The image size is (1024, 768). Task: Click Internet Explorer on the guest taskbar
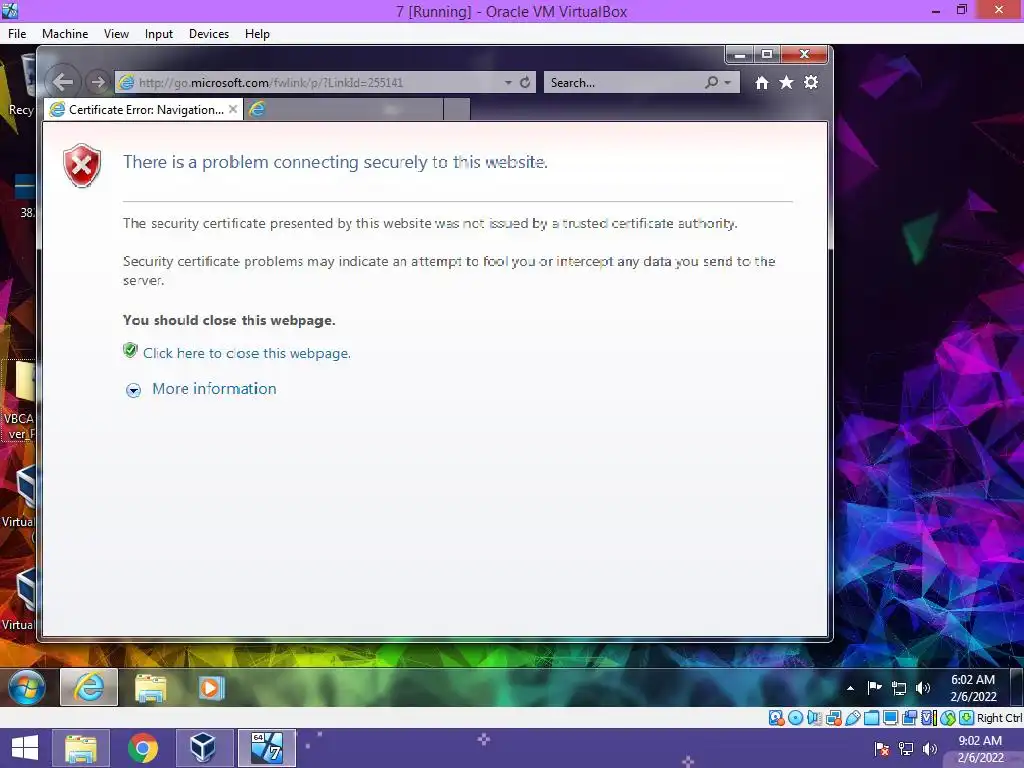click(89, 687)
